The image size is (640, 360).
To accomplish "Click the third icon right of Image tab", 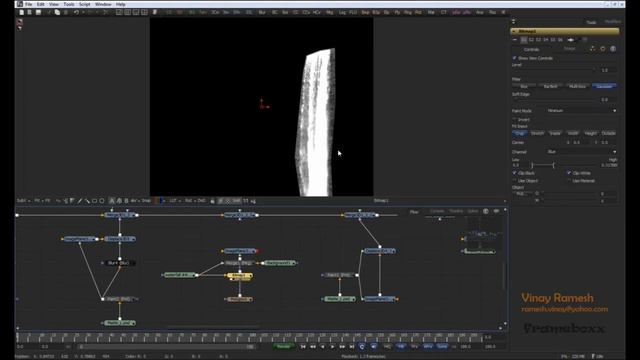I will (x=613, y=49).
